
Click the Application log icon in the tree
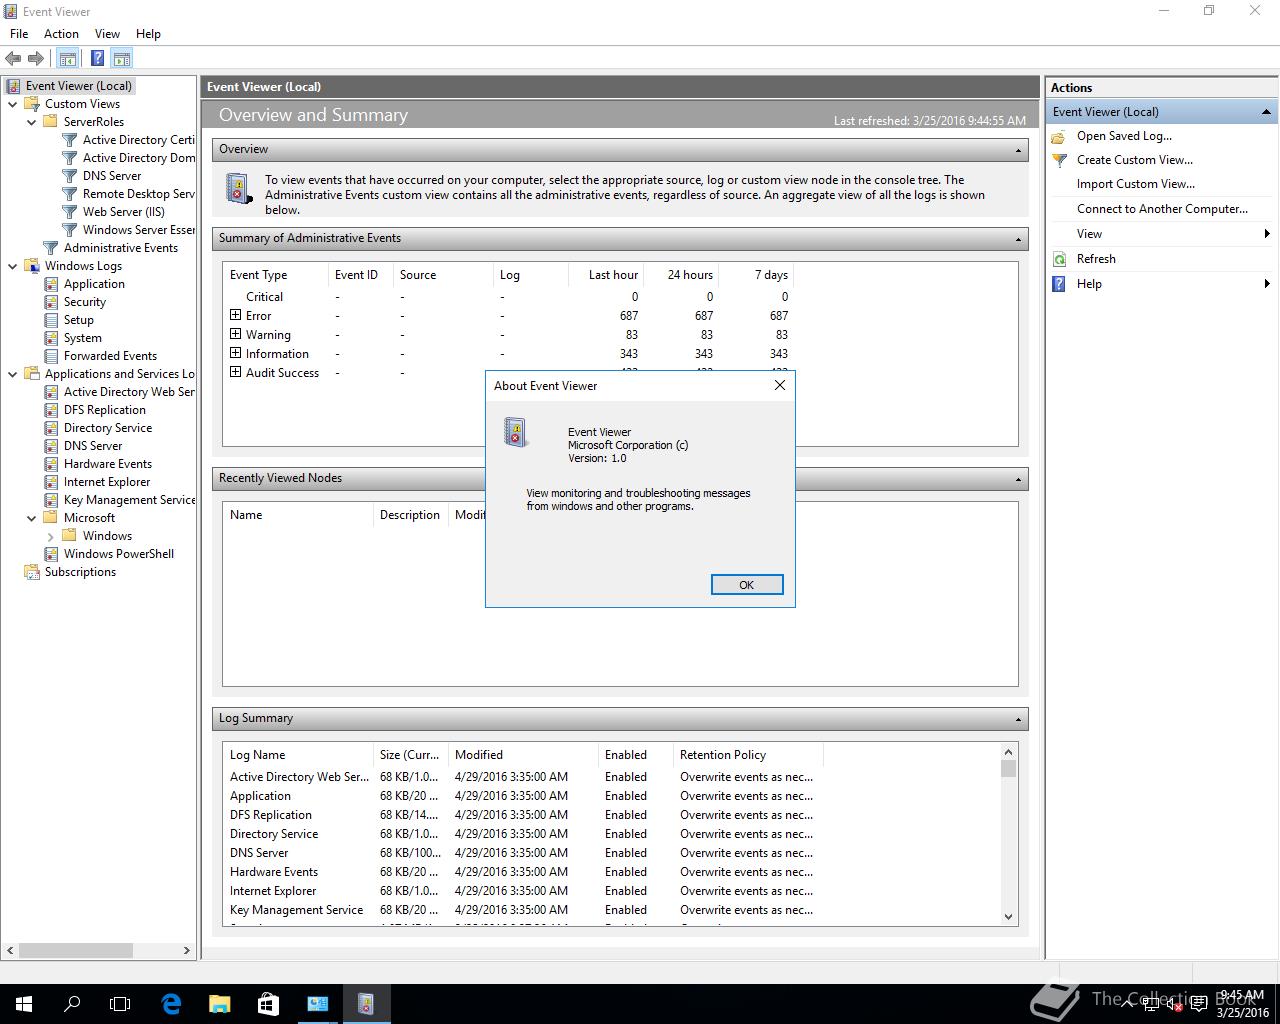[51, 284]
